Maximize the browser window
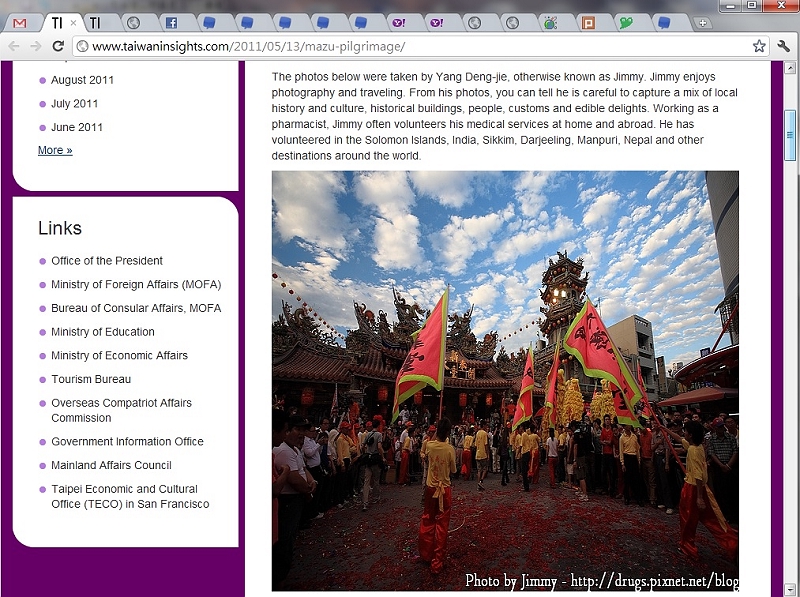This screenshot has width=800, height=597. 752,6
